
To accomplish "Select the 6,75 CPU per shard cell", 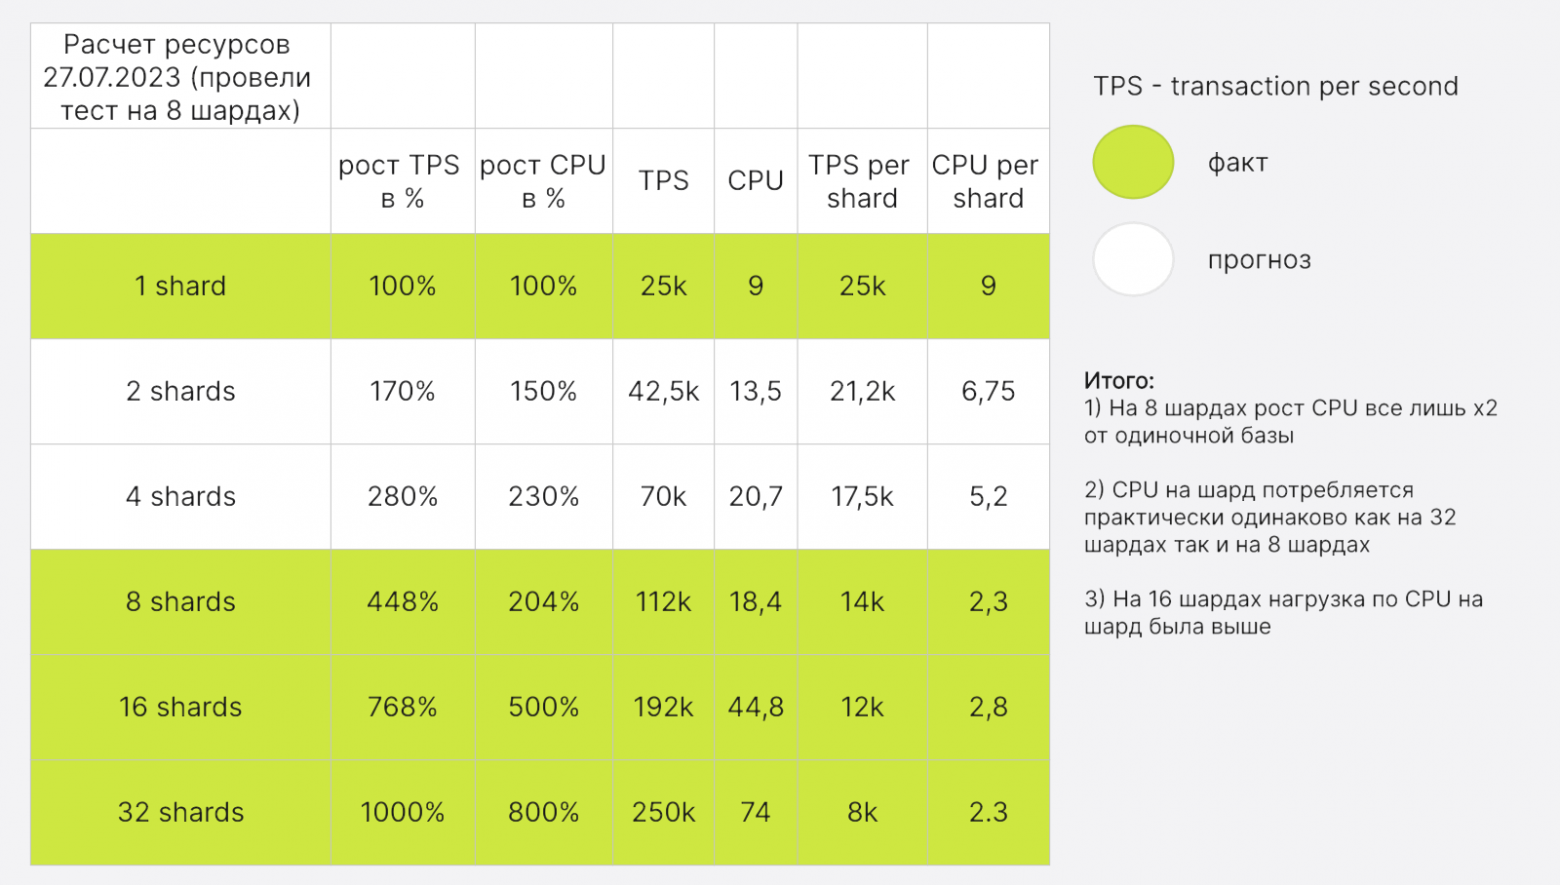I will (987, 391).
